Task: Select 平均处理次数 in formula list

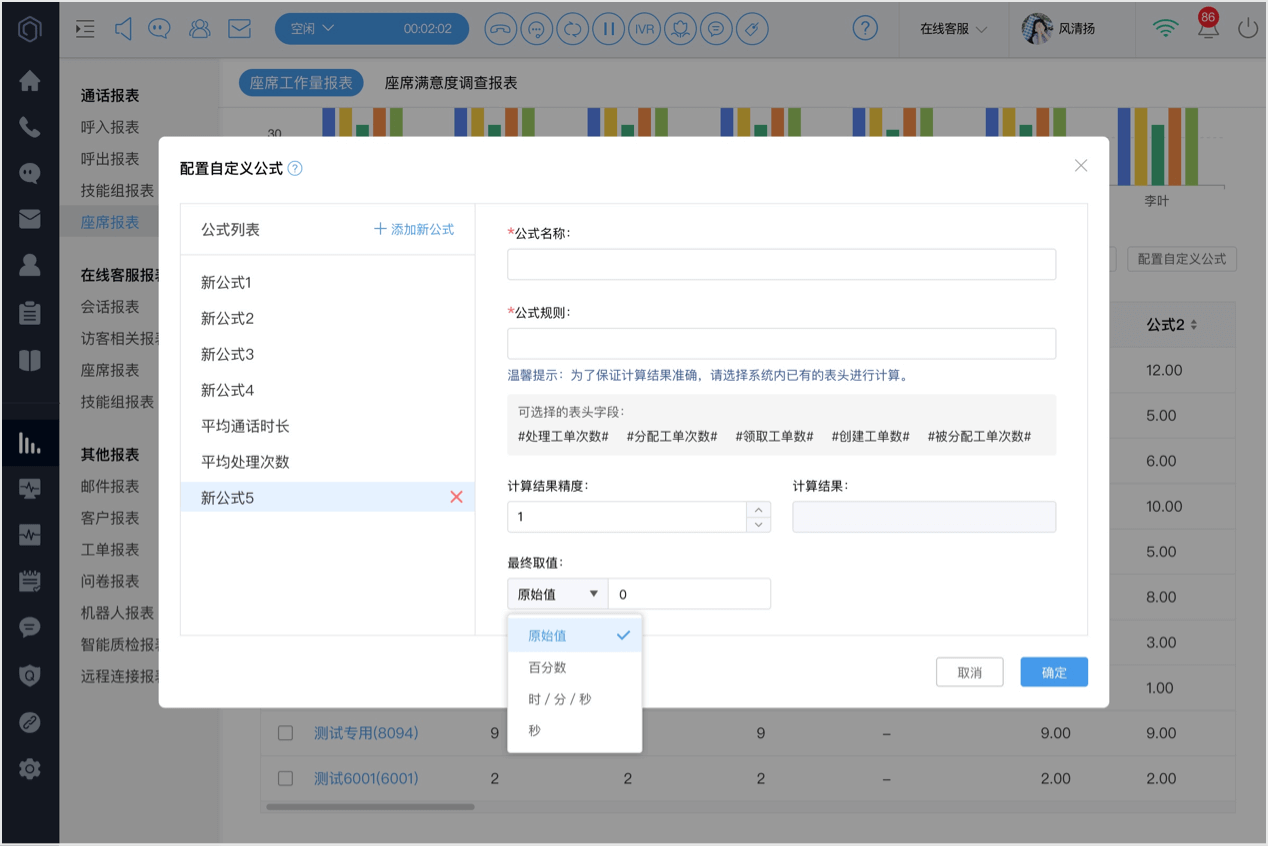Action: point(327,462)
